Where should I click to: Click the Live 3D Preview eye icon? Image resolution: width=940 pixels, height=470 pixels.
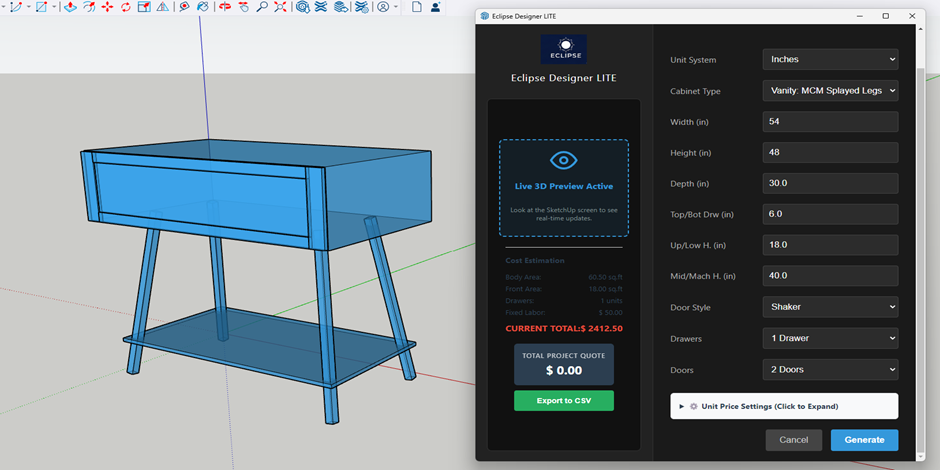(x=564, y=160)
